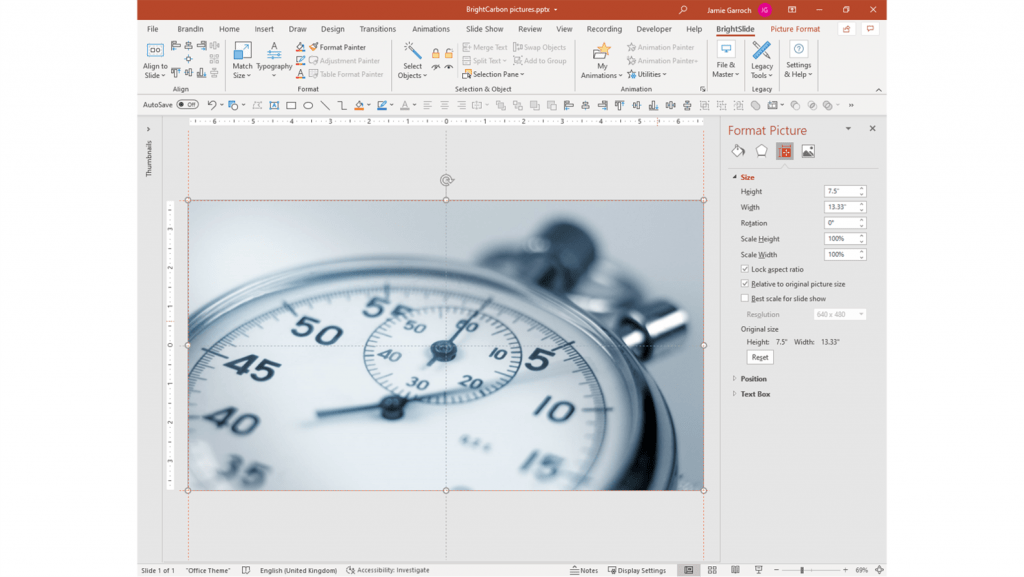Switch to the Picture settings icon
Viewport: 1024px width, 577px height.
[x=808, y=150]
